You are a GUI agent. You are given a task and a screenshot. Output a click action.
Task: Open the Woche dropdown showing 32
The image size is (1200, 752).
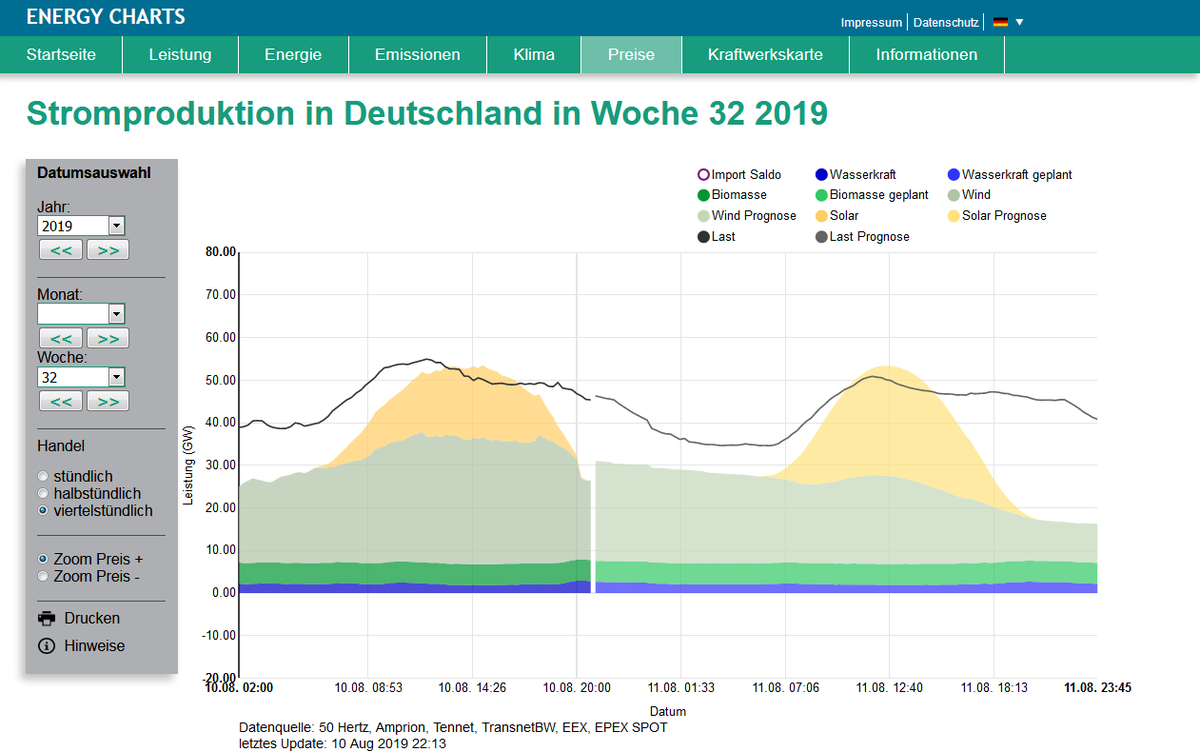click(81, 377)
